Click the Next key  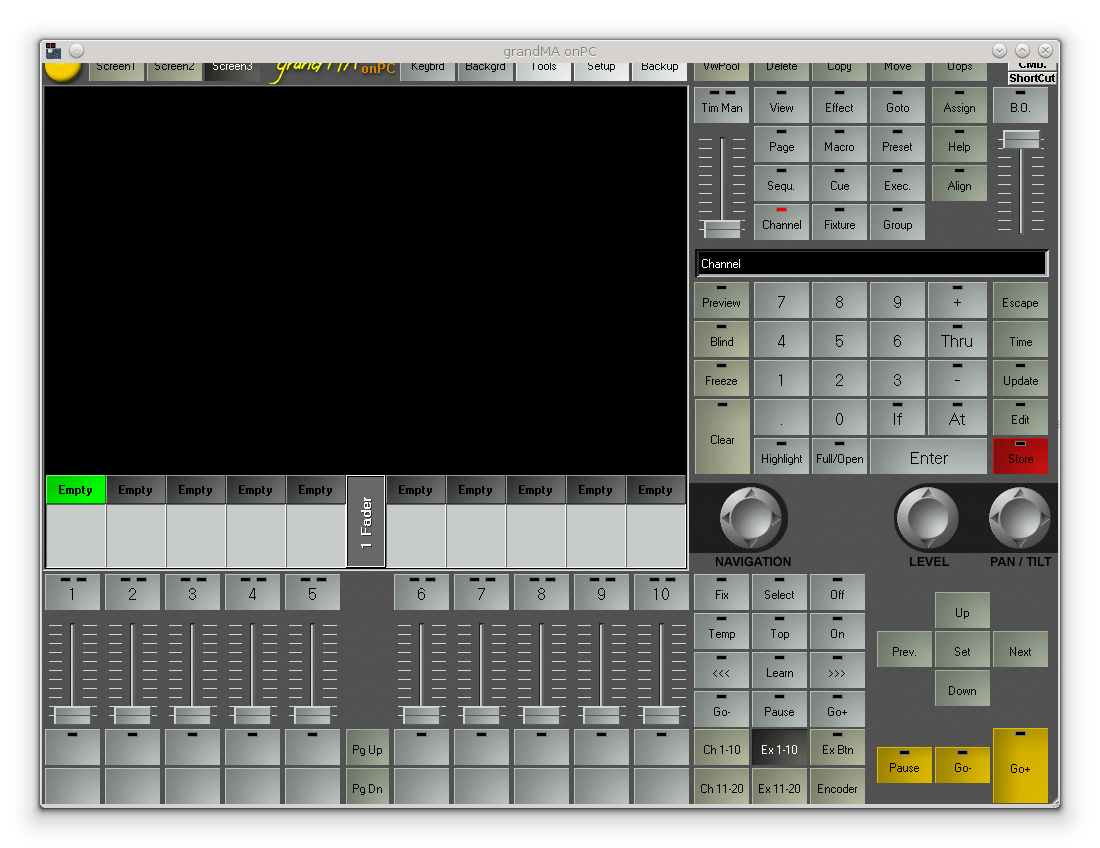1020,650
